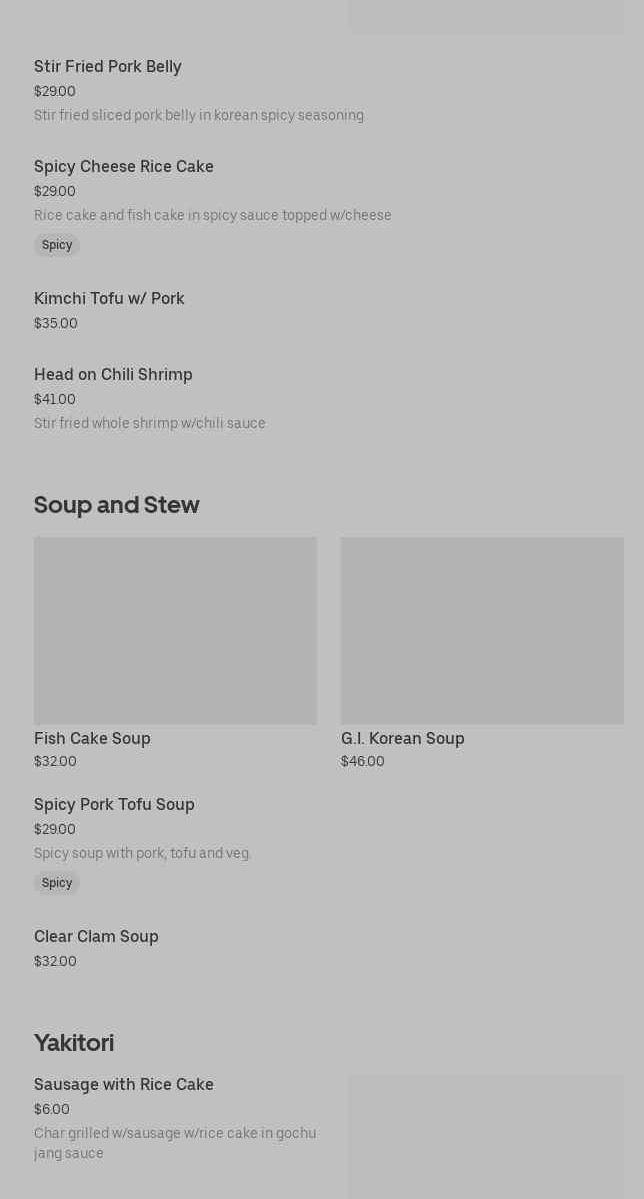Select Spicy Cheese Rice Cake dish
The height and width of the screenshot is (1199, 644).
click(x=124, y=167)
